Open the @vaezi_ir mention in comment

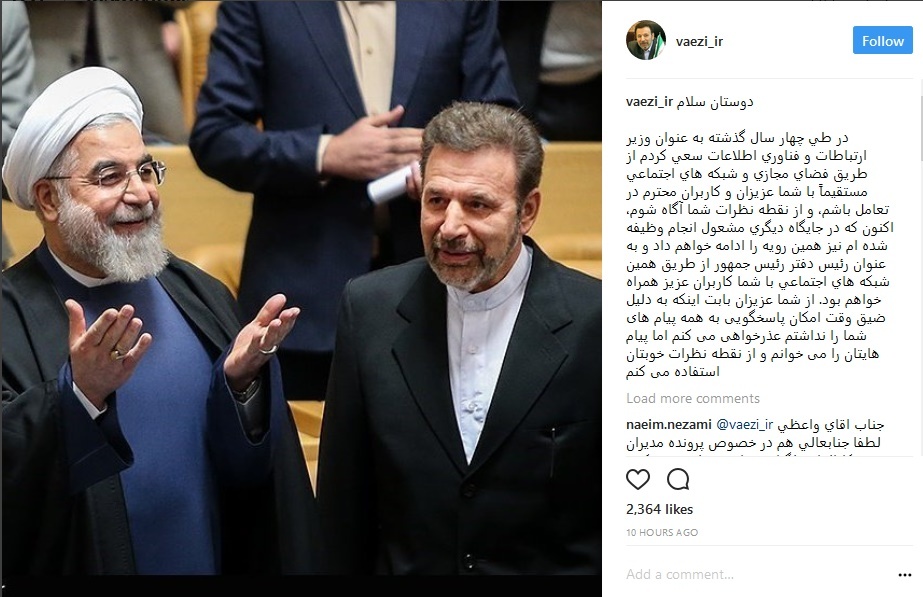[x=744, y=424]
